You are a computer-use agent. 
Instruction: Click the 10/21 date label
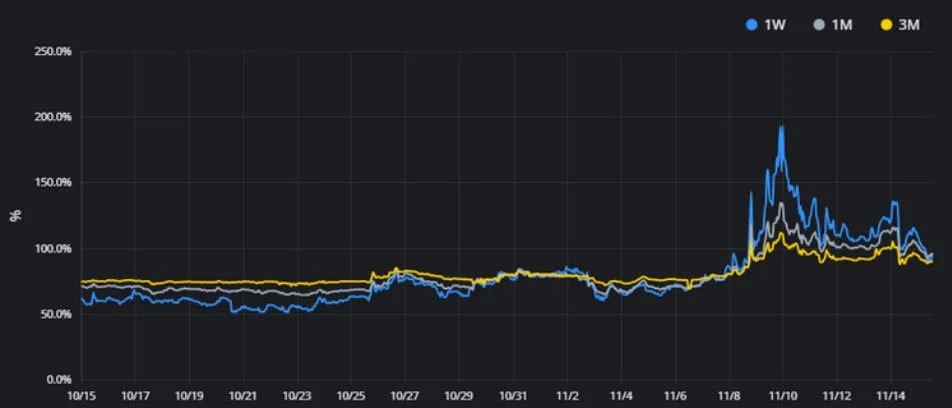pyautogui.click(x=243, y=395)
